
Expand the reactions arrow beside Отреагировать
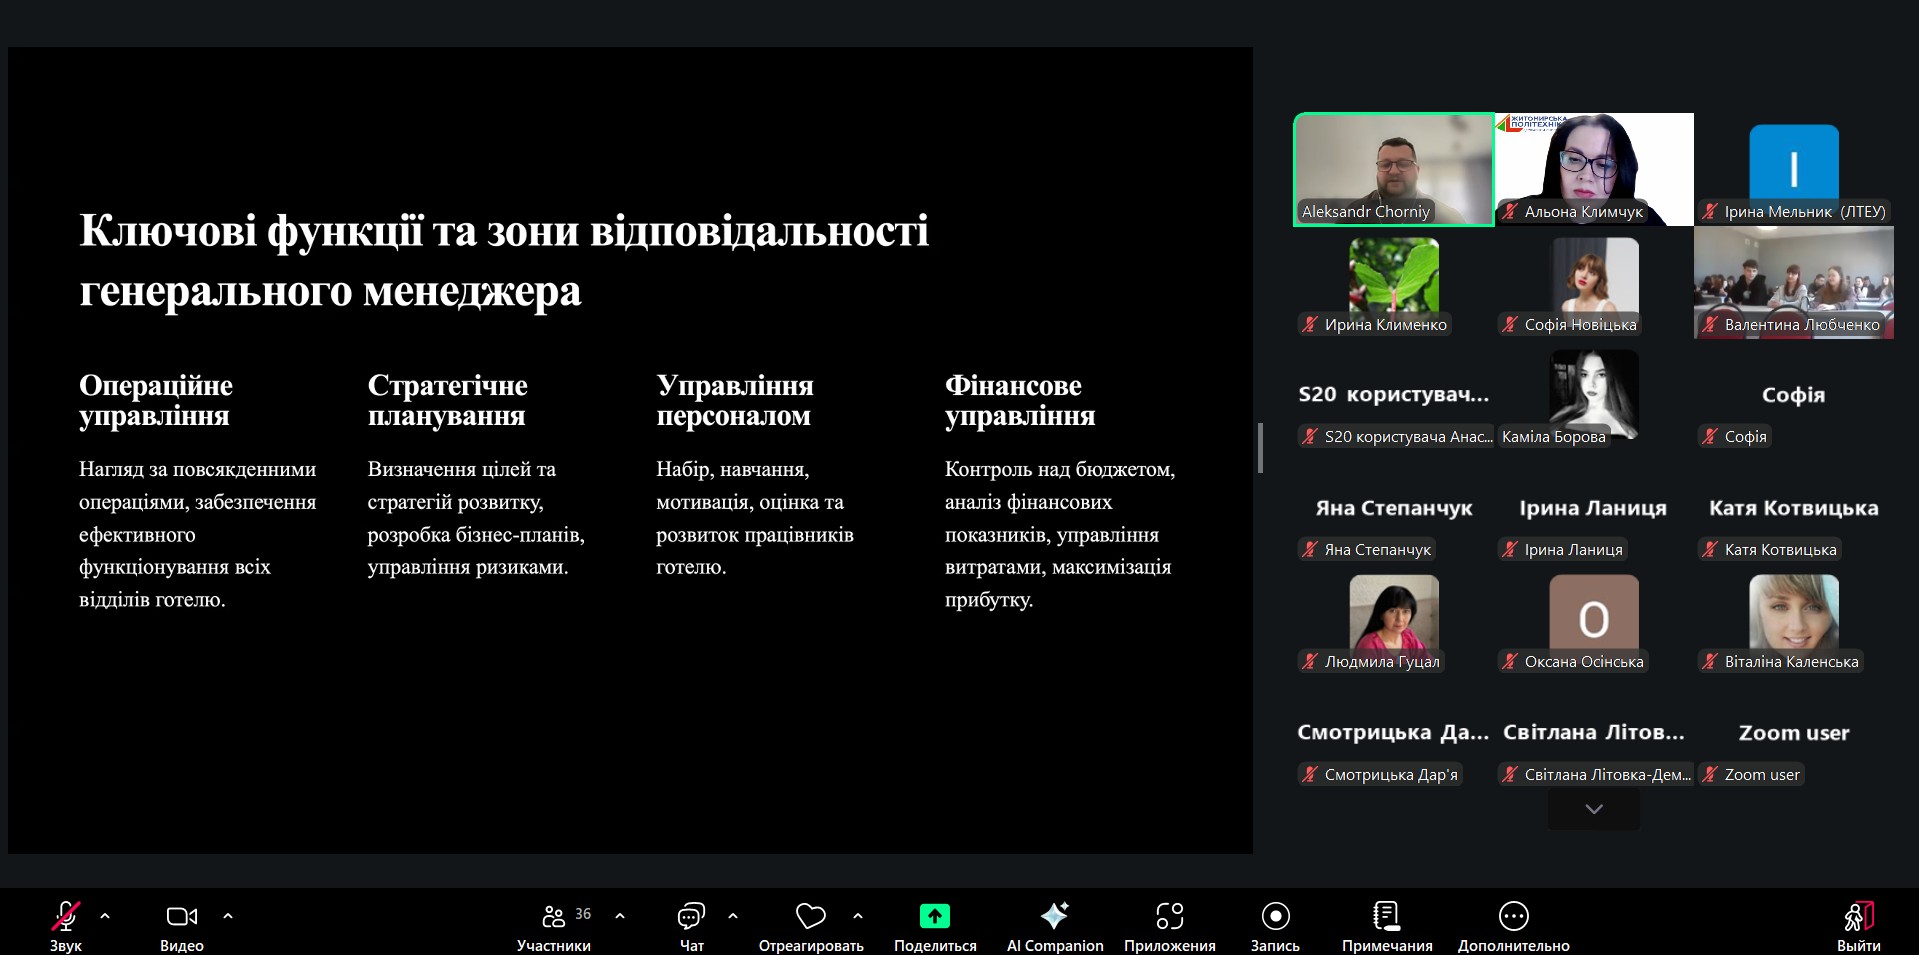coord(858,915)
